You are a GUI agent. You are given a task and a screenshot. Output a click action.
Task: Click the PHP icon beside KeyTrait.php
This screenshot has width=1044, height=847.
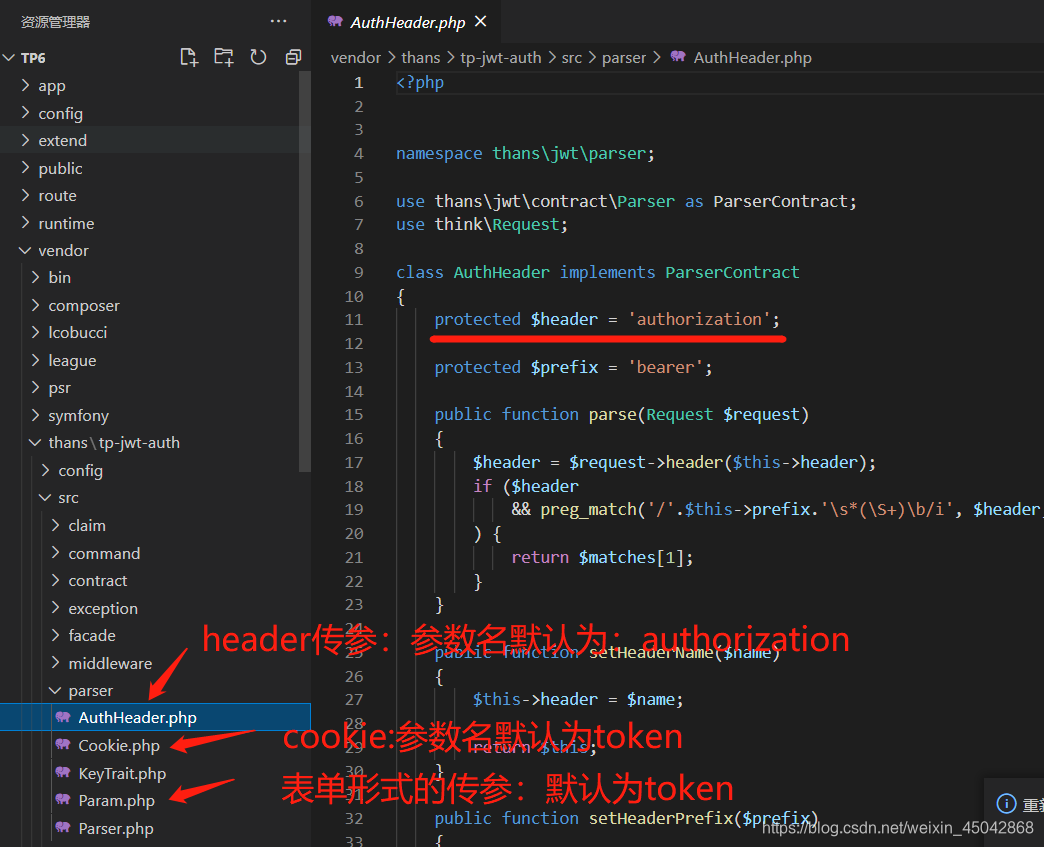63,773
